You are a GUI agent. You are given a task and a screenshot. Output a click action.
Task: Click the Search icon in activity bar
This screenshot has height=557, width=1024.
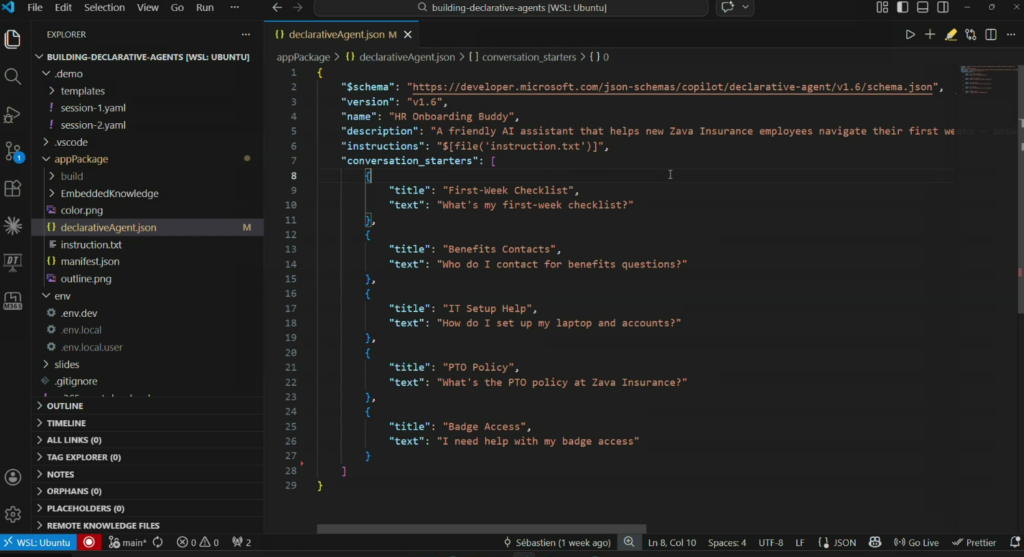(13, 77)
